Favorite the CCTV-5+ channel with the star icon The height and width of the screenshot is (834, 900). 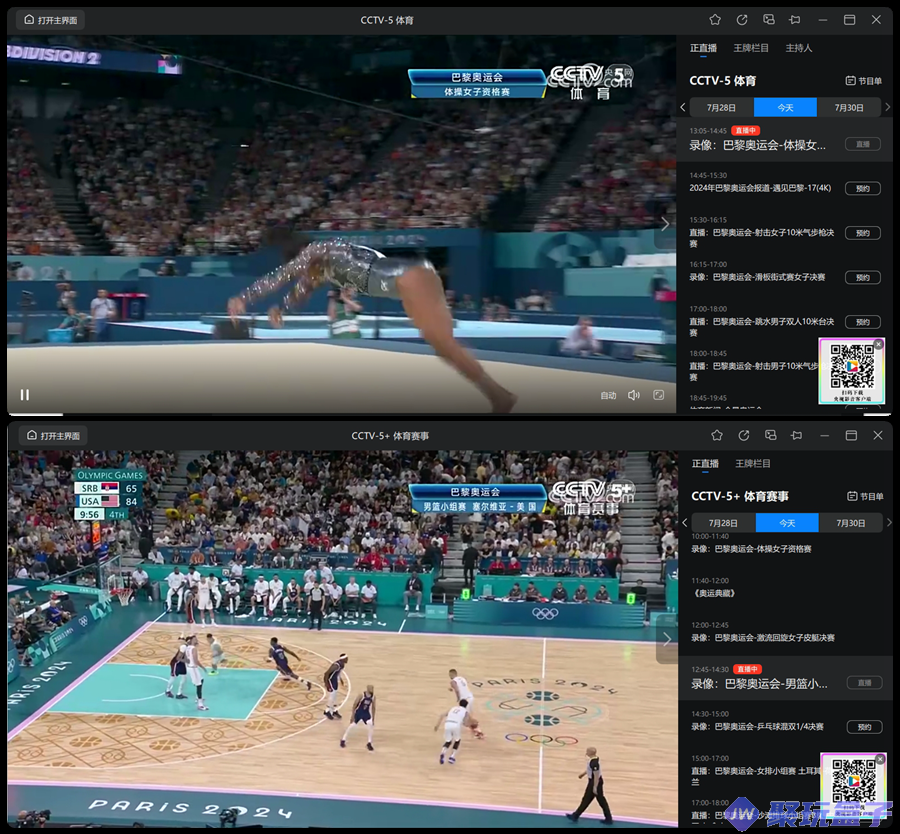click(716, 436)
